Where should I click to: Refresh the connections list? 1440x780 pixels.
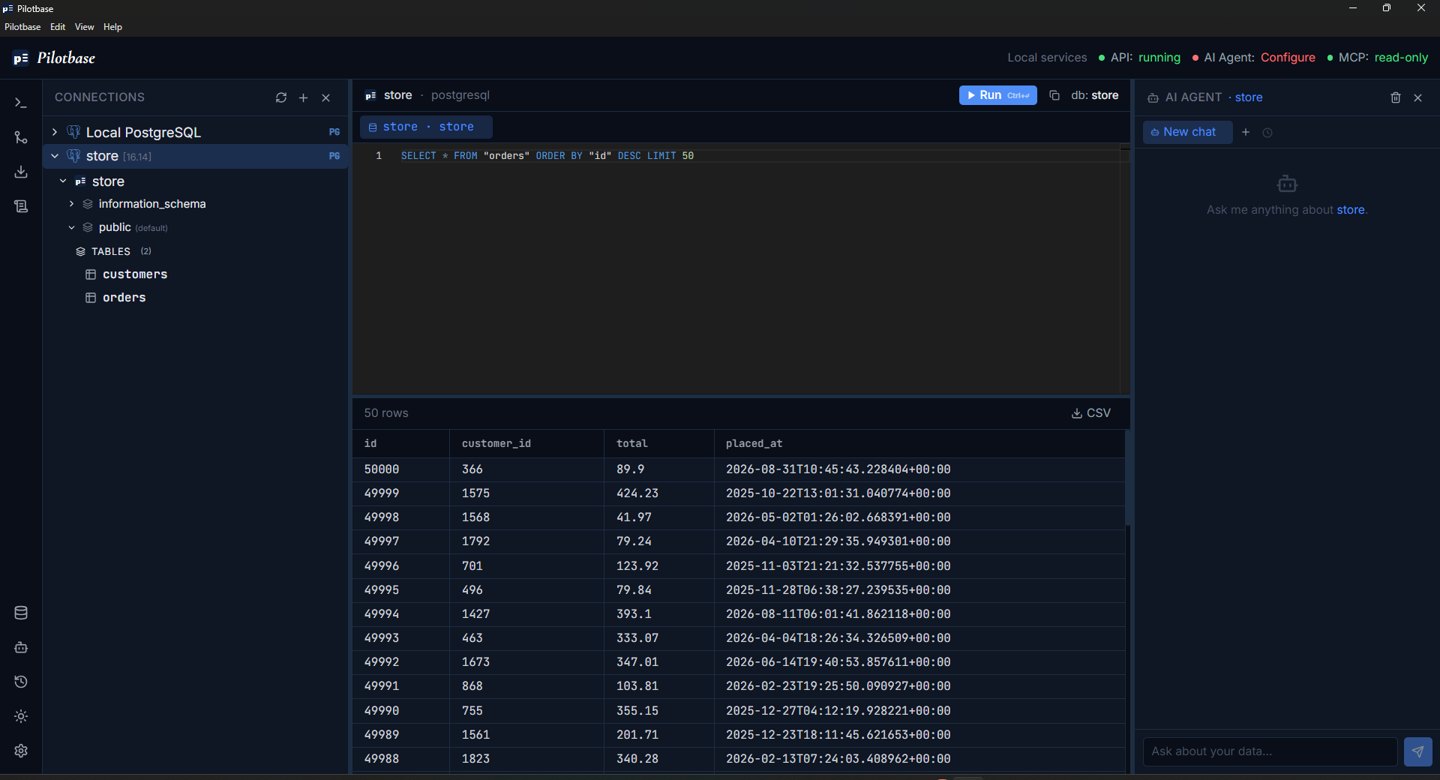(x=281, y=98)
